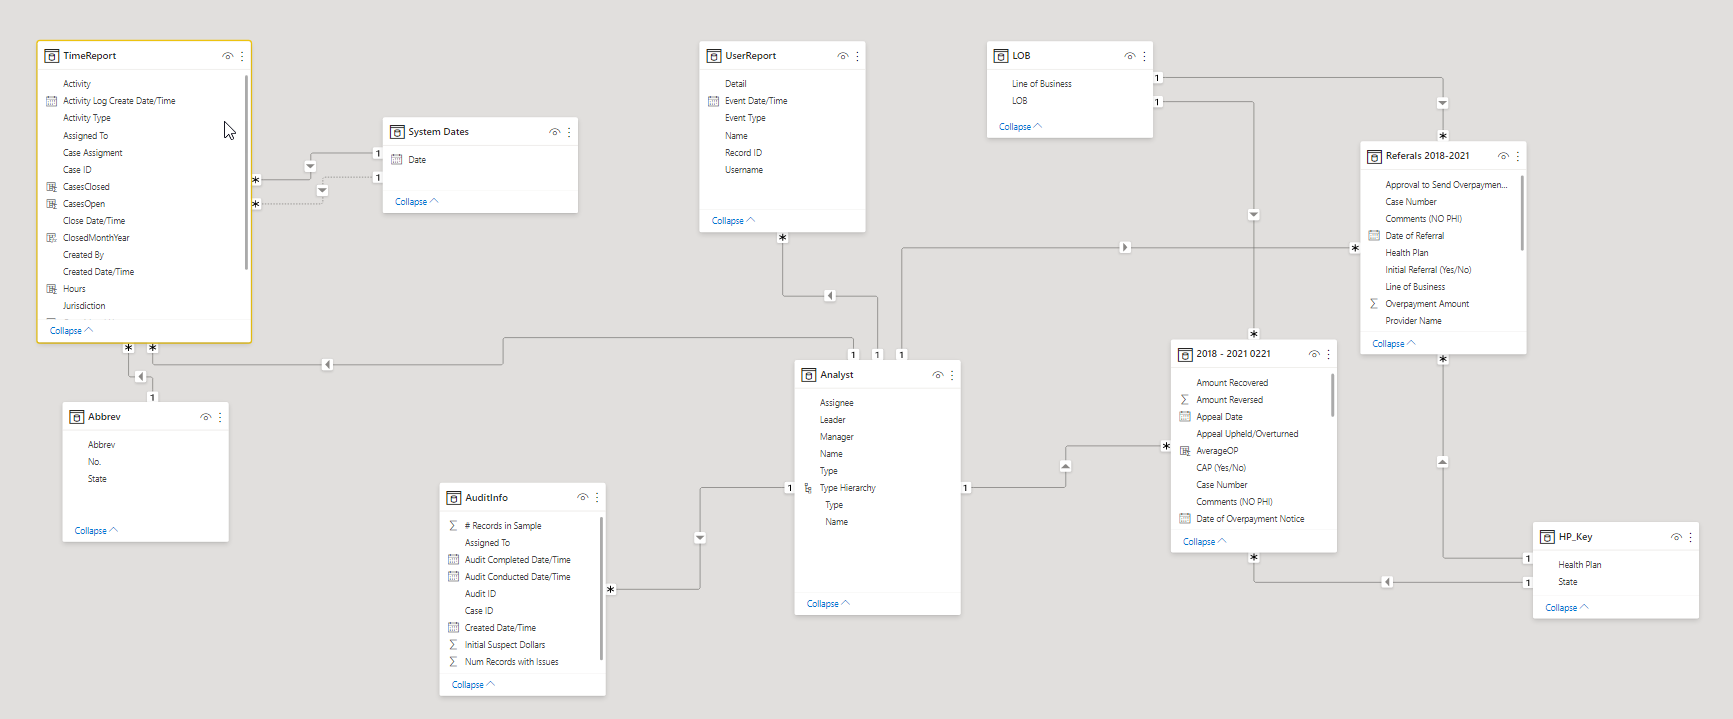Screen dimensions: 1733x719
Task: Click the Referals 2018-2021 table icon
Action: pyautogui.click(x=1375, y=156)
